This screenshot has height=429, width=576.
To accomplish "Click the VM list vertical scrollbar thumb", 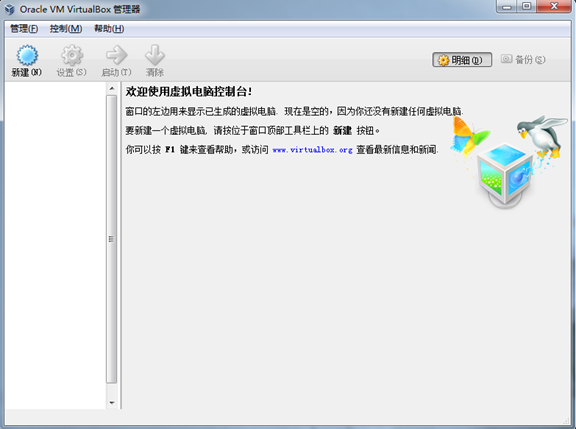I will pos(112,239).
